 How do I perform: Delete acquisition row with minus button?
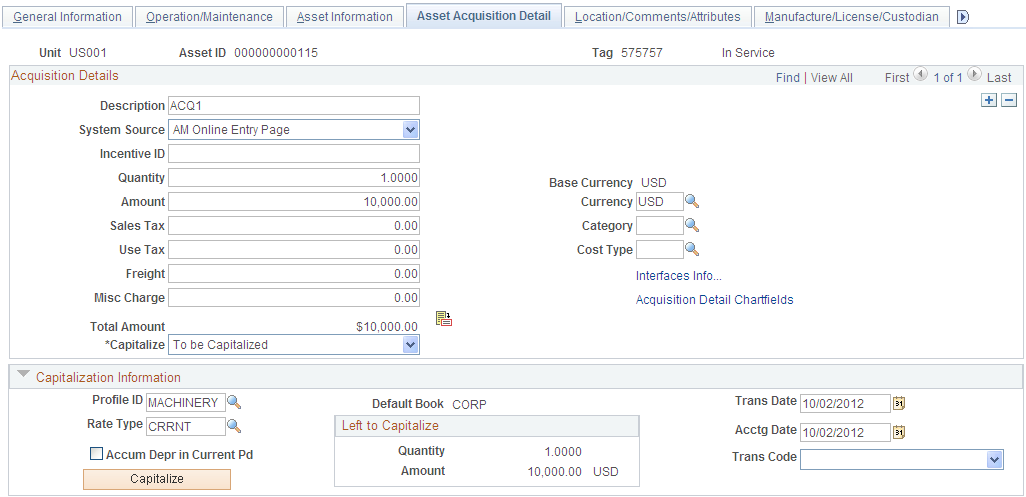point(1010,100)
